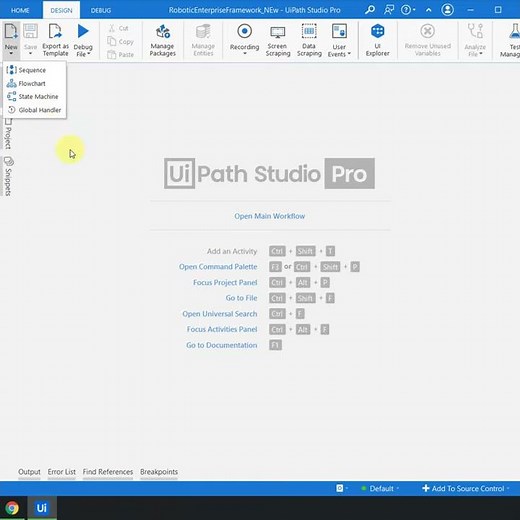Expand the Save dropdown arrow
The image size is (520, 520).
[x=30, y=54]
